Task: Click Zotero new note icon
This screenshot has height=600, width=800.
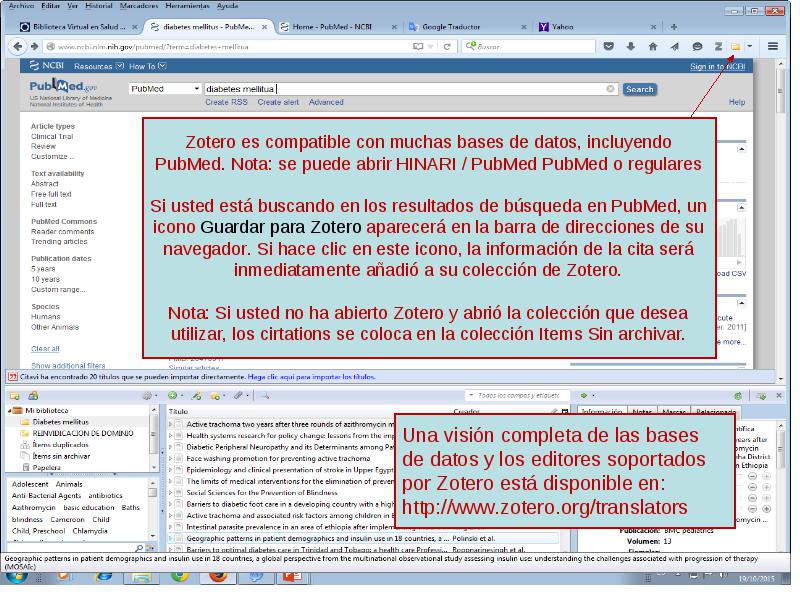Action: point(216,396)
